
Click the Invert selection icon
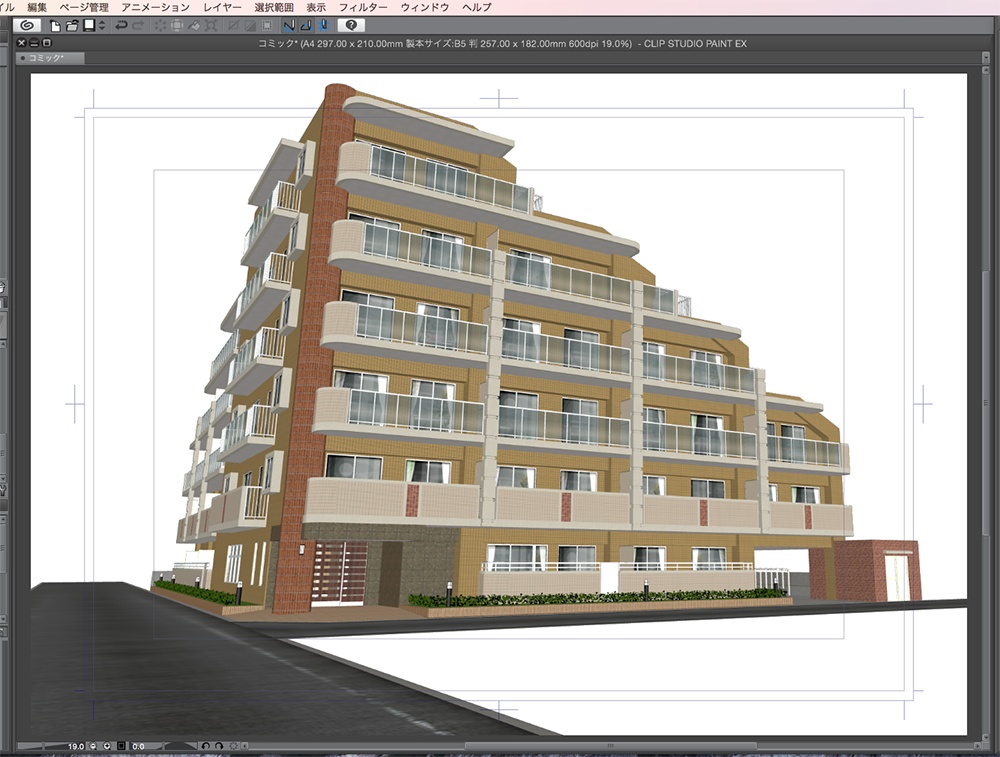250,26
